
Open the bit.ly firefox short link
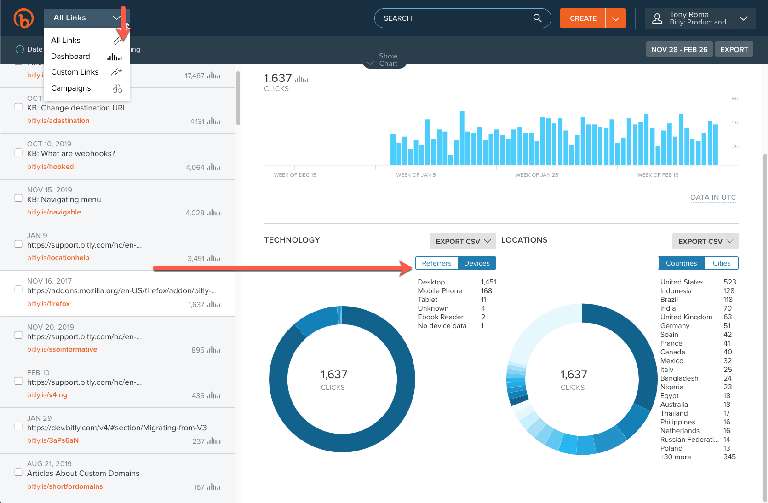click(x=49, y=304)
